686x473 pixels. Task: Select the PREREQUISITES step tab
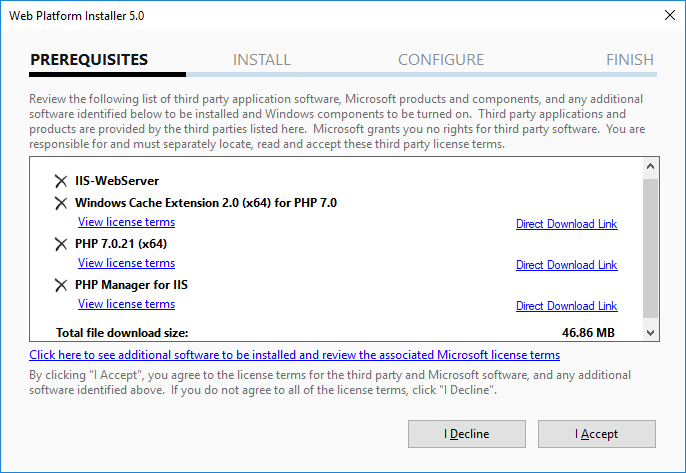tap(89, 60)
